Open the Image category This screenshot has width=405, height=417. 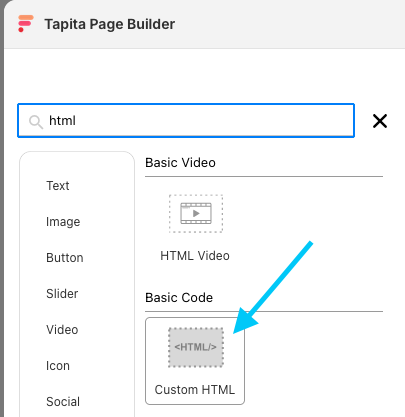click(x=63, y=222)
